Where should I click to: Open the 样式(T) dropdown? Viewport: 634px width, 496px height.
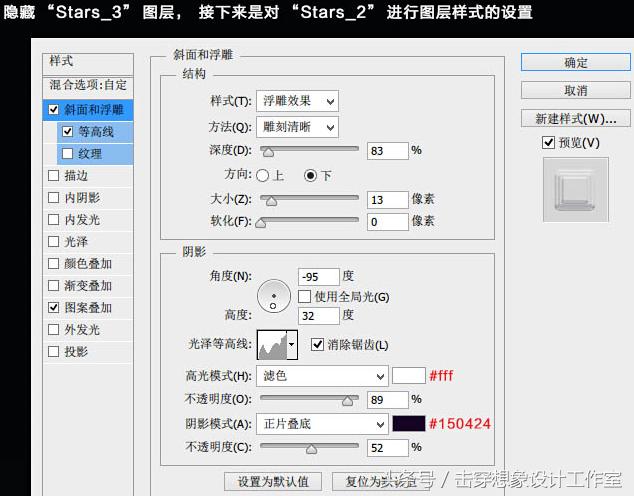(297, 101)
